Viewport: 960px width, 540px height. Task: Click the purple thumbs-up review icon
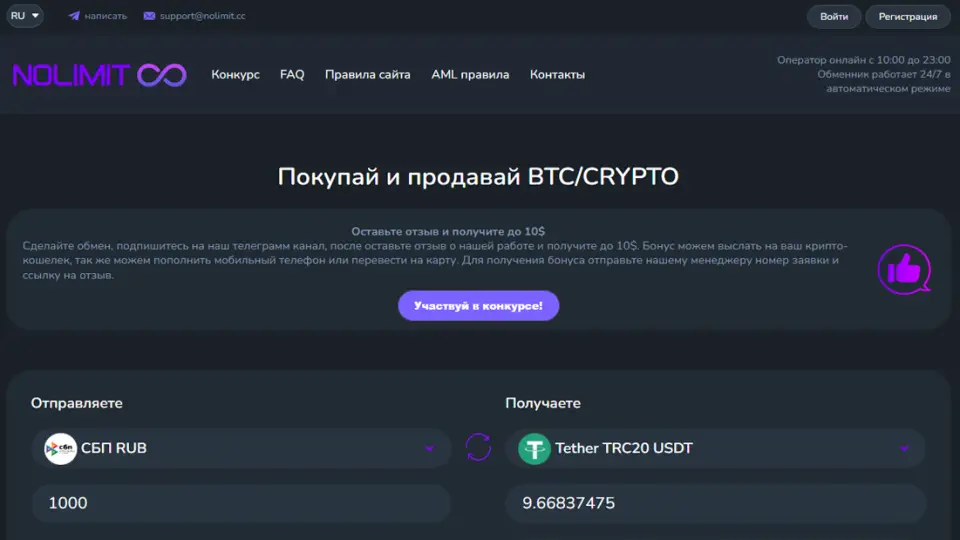coord(904,269)
